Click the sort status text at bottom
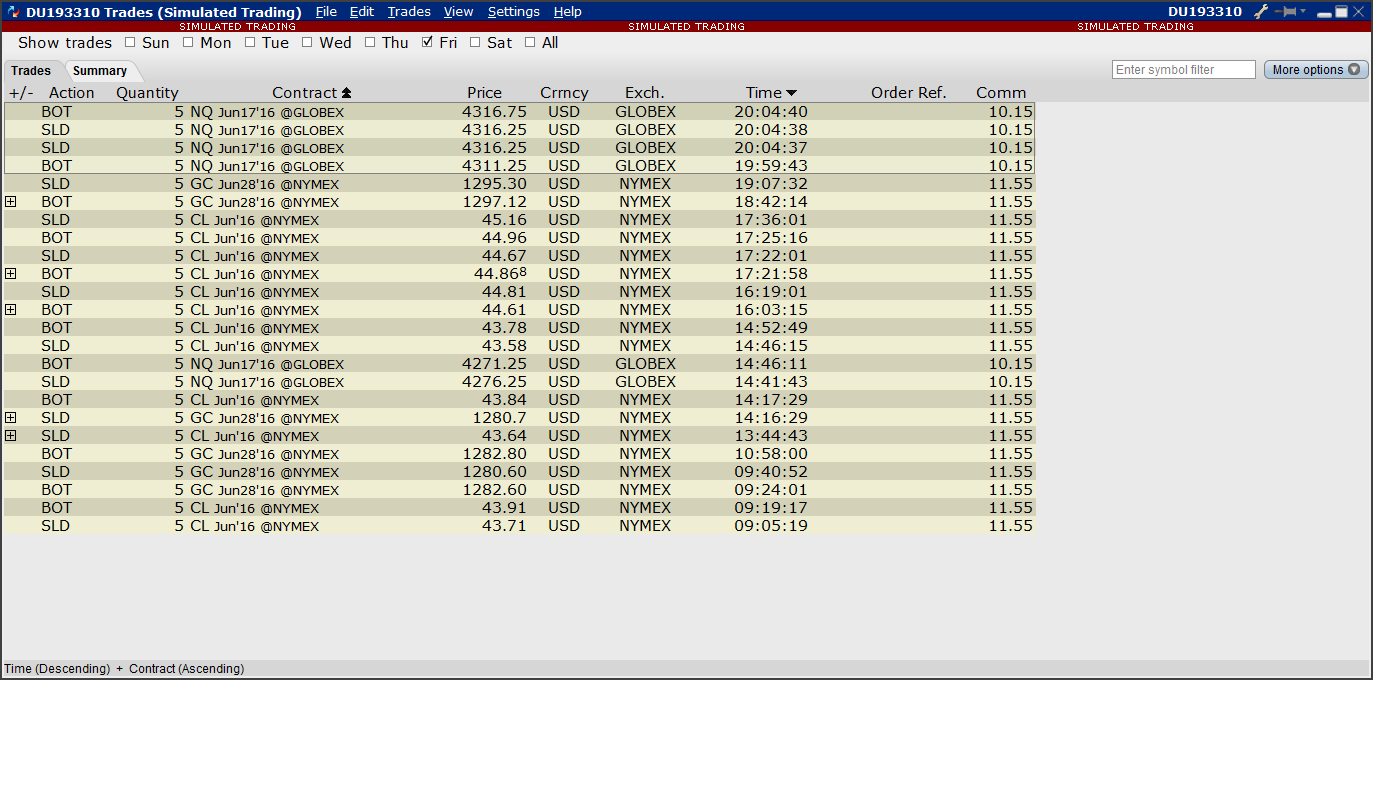This screenshot has height=787, width=1373. point(124,669)
